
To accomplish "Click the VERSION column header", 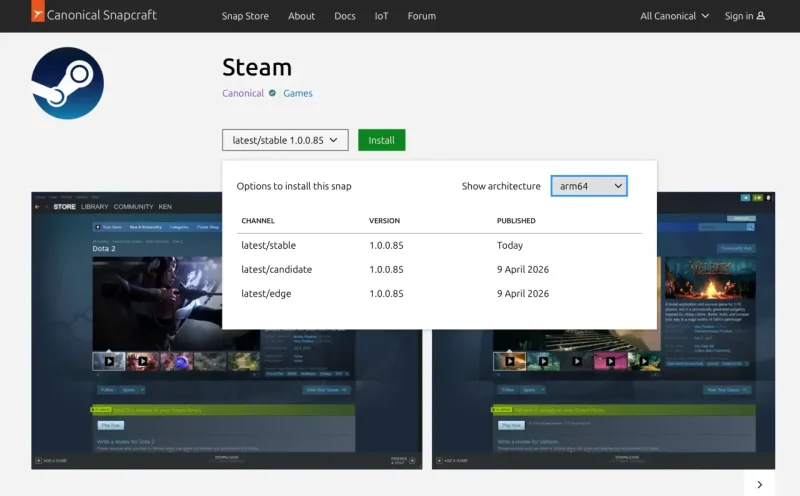I will [384, 220].
